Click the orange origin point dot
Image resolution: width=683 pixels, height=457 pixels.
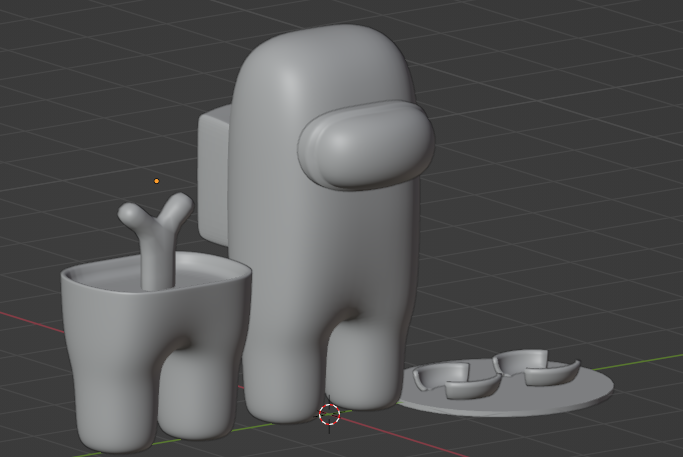(x=156, y=181)
